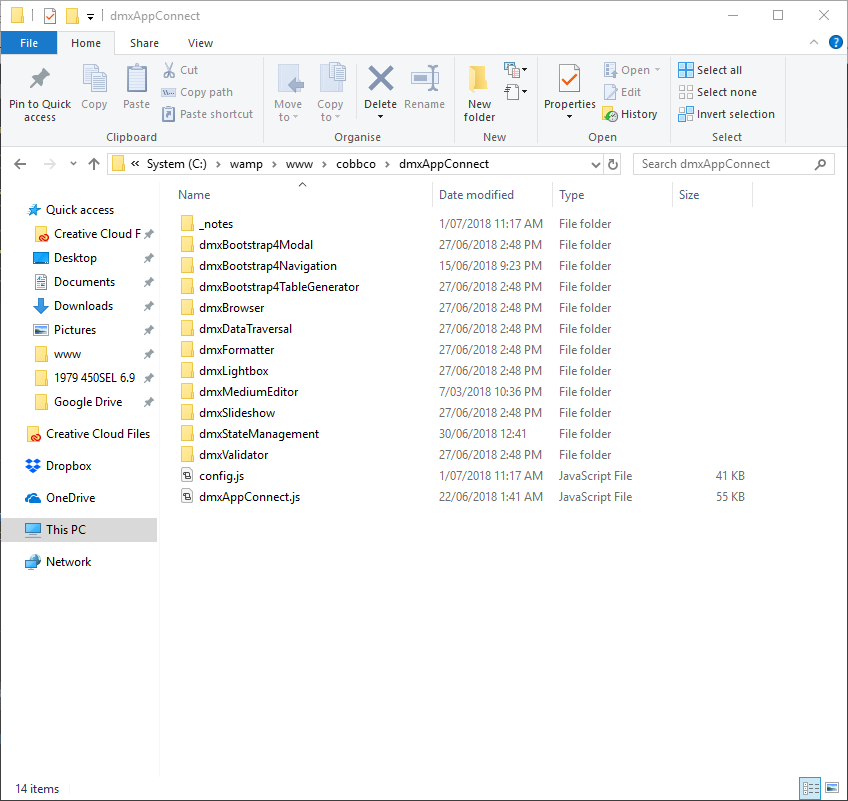Open the Customize Quick Access Toolbar dropdown
The width and height of the screenshot is (848, 801).
[x=90, y=17]
